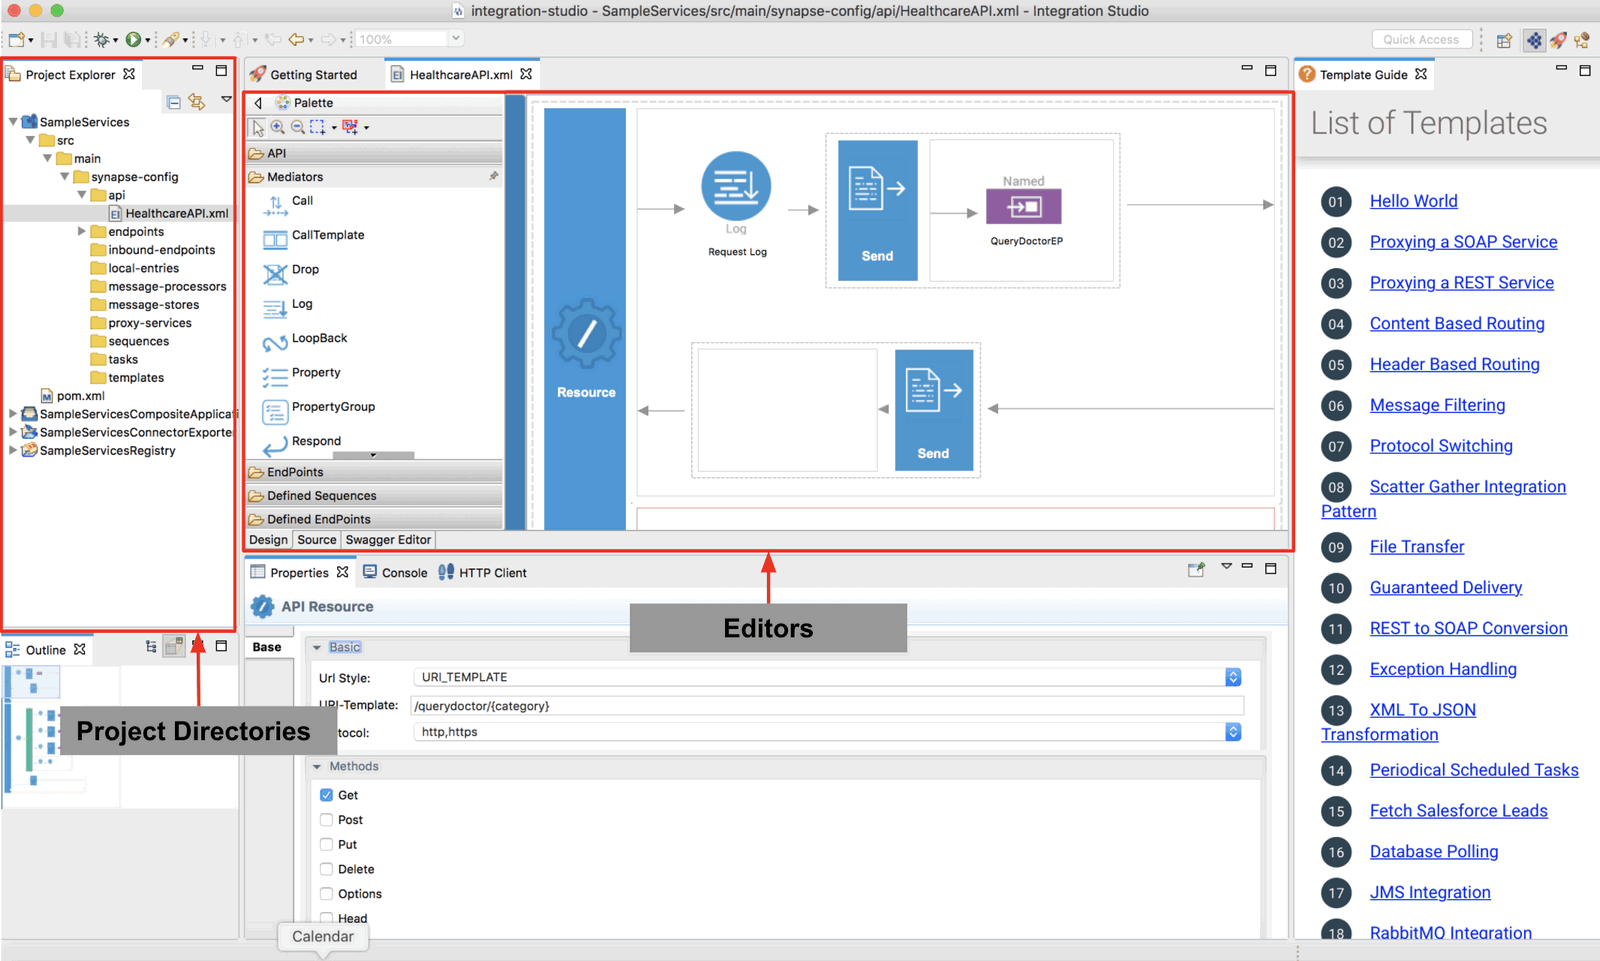Select pom.xml in the project tree
This screenshot has height=961, width=1600.
tap(72, 396)
